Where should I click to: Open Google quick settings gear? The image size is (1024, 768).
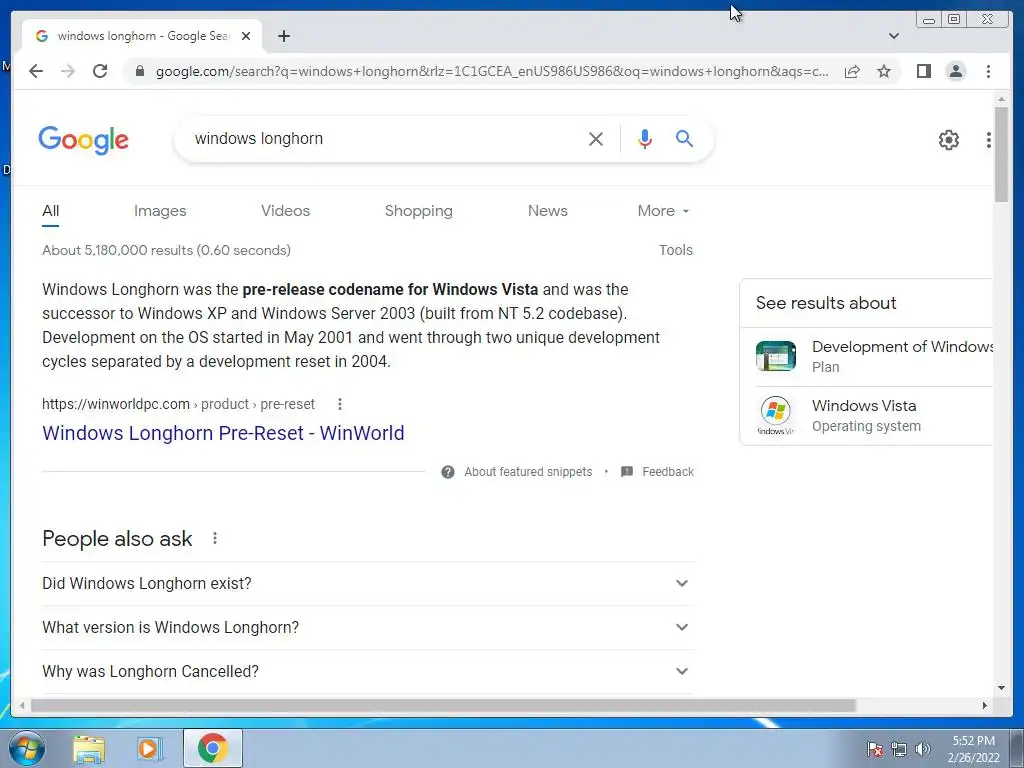948,140
